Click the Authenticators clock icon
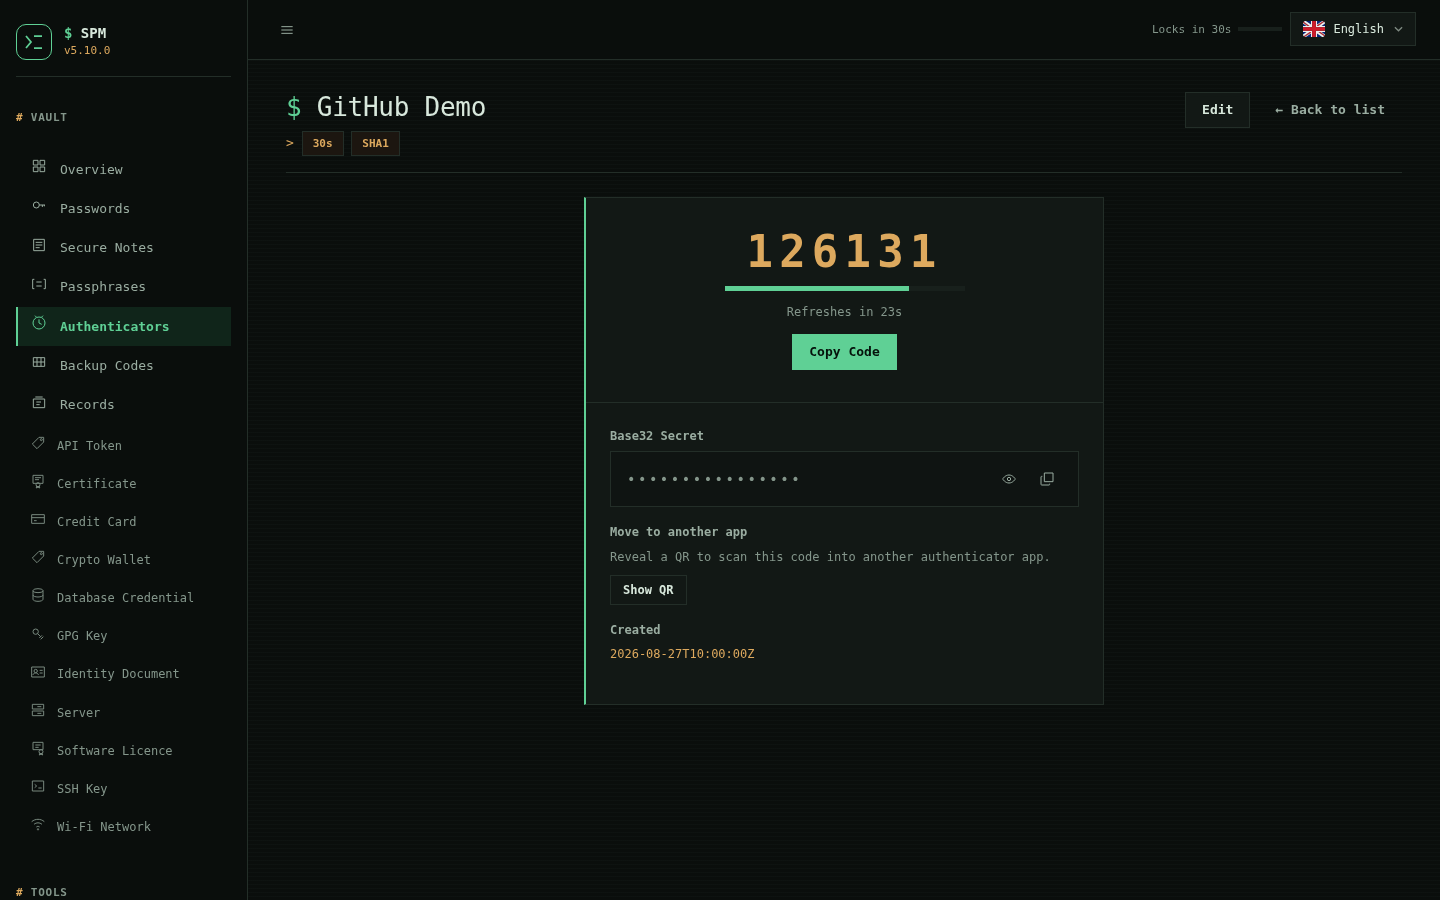 coord(39,323)
